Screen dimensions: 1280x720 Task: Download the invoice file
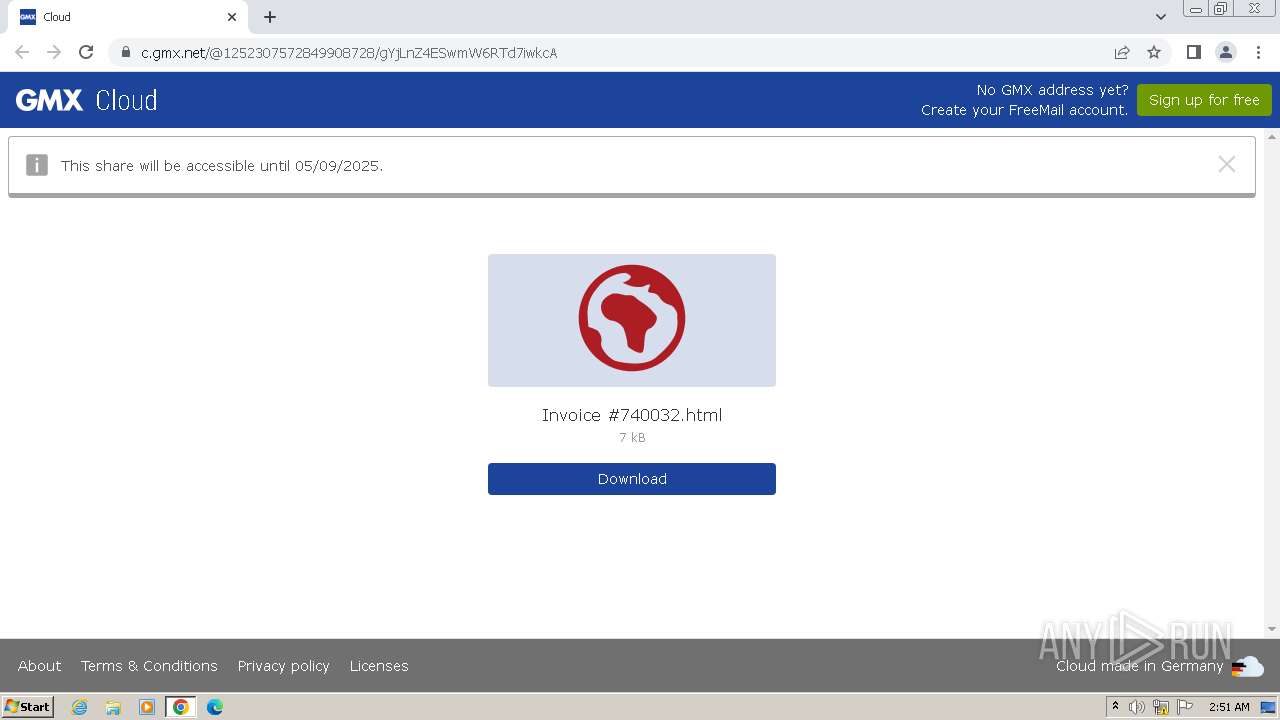(x=632, y=479)
